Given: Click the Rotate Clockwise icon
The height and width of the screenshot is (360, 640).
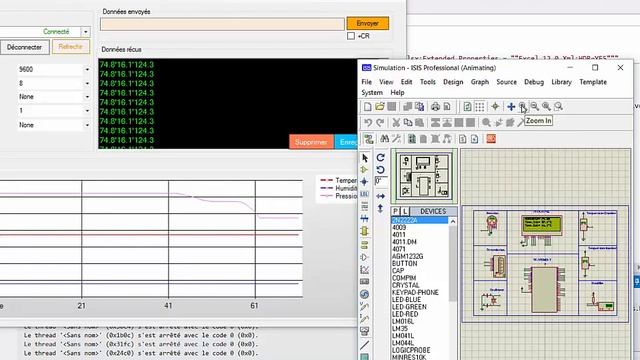Looking at the screenshot, I should 380,158.
